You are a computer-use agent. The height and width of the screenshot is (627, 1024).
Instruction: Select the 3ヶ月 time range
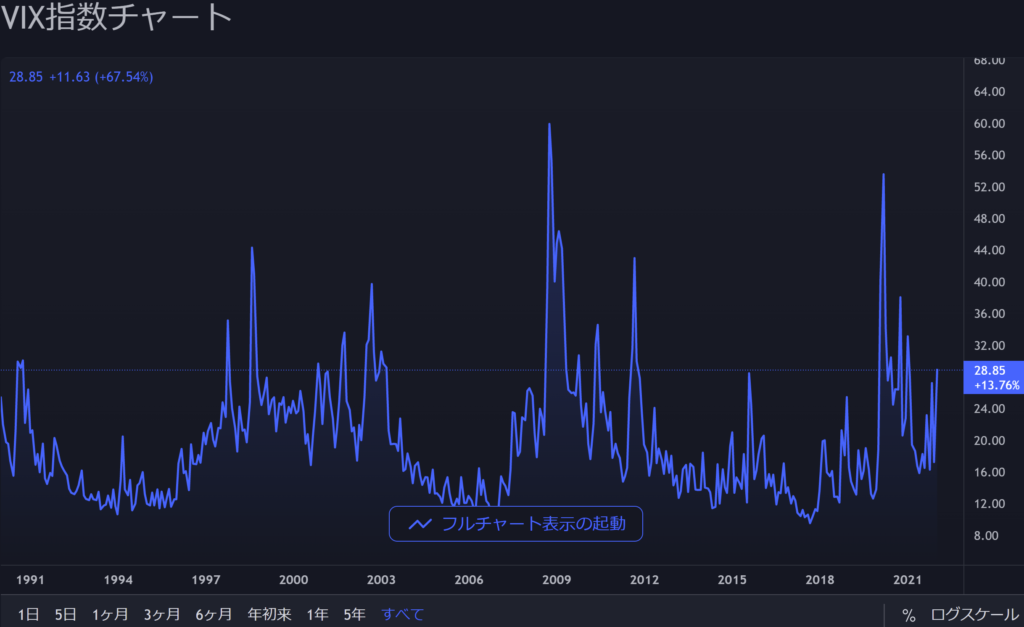(x=161, y=615)
